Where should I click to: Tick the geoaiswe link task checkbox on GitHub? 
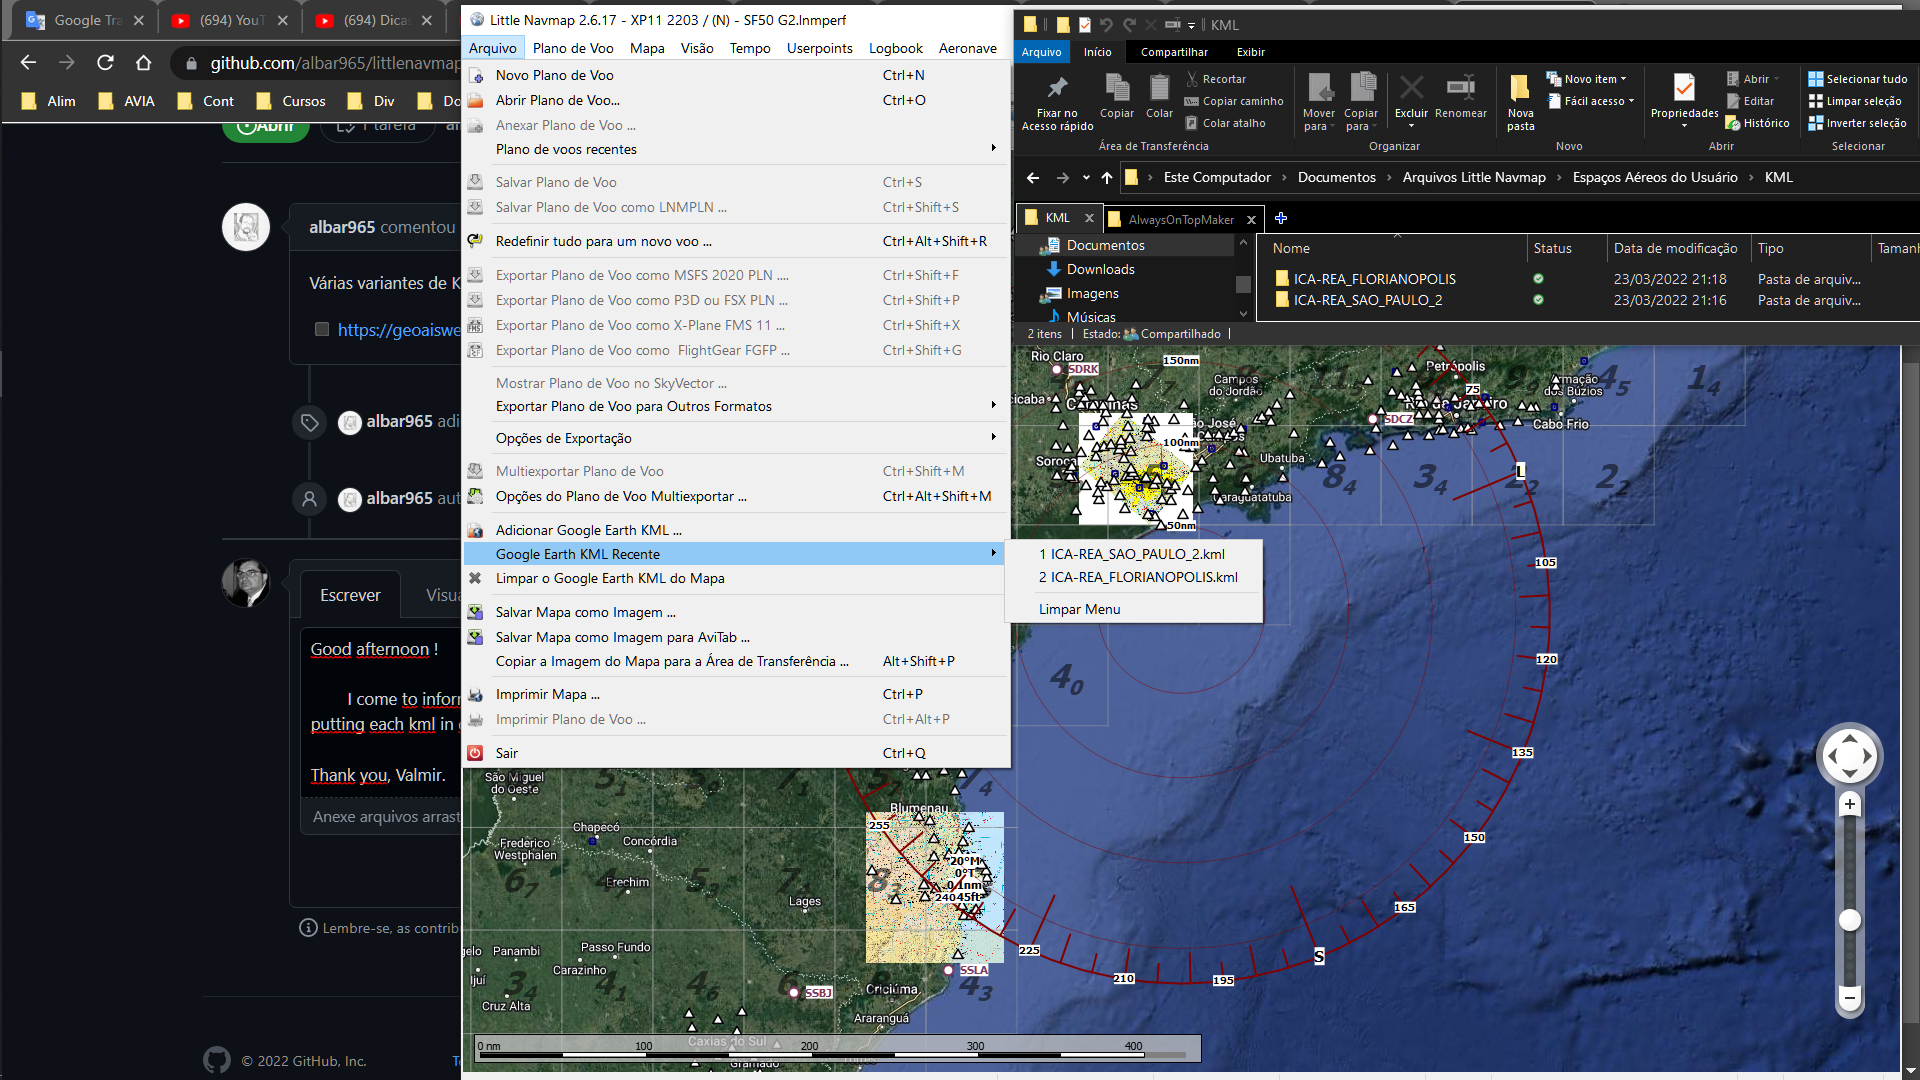[322, 329]
